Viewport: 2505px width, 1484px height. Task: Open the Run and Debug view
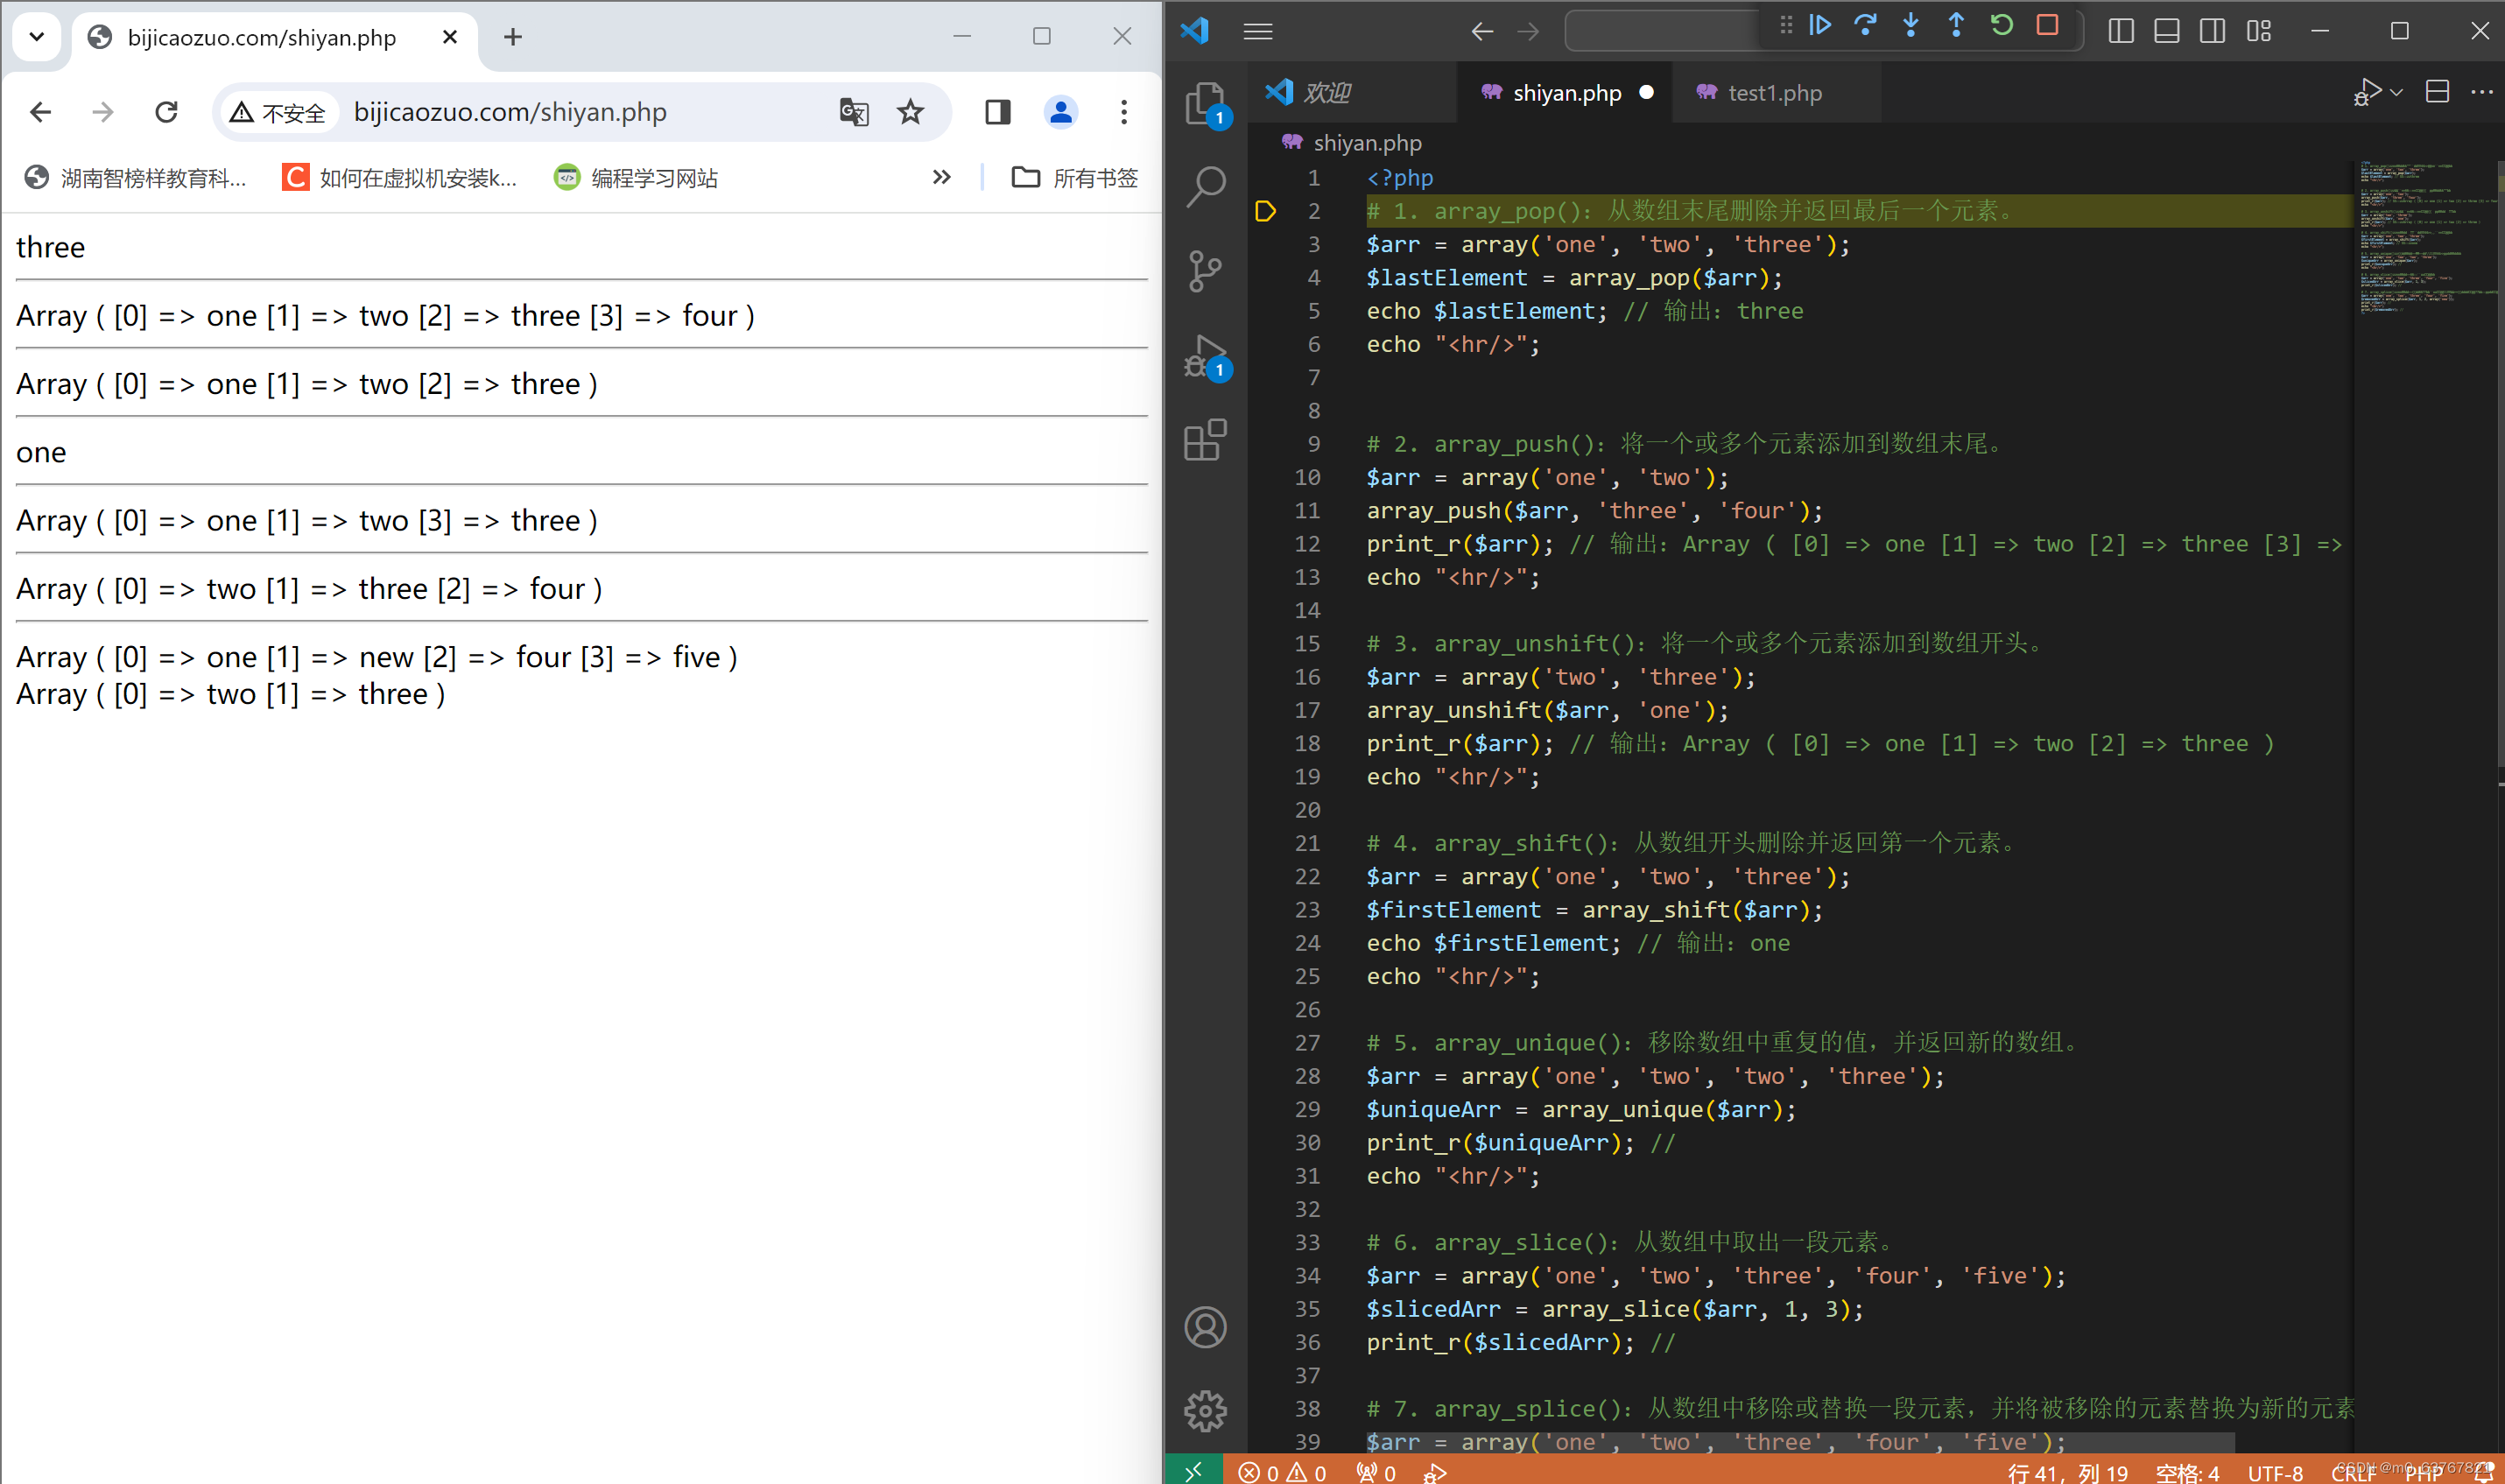coord(1205,356)
